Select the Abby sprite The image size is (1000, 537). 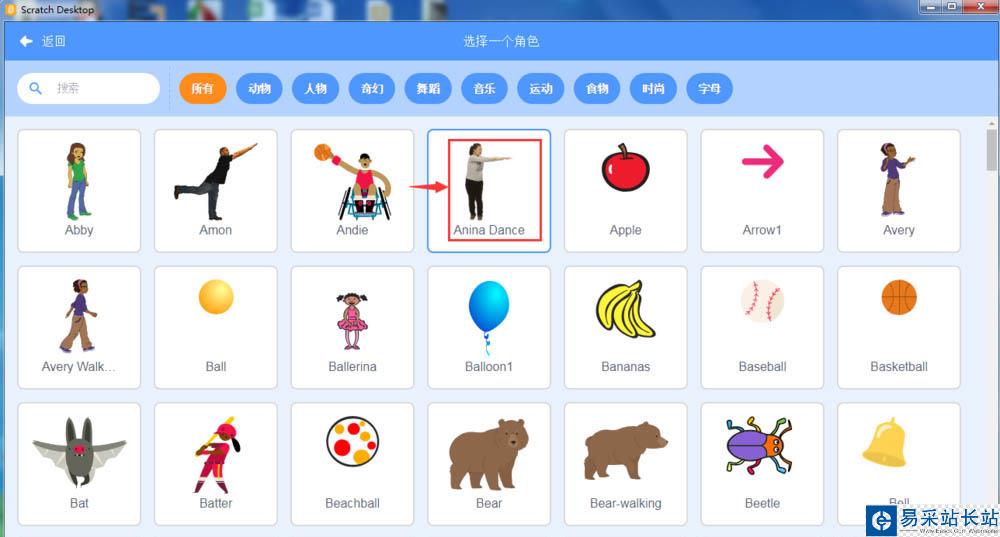[79, 191]
